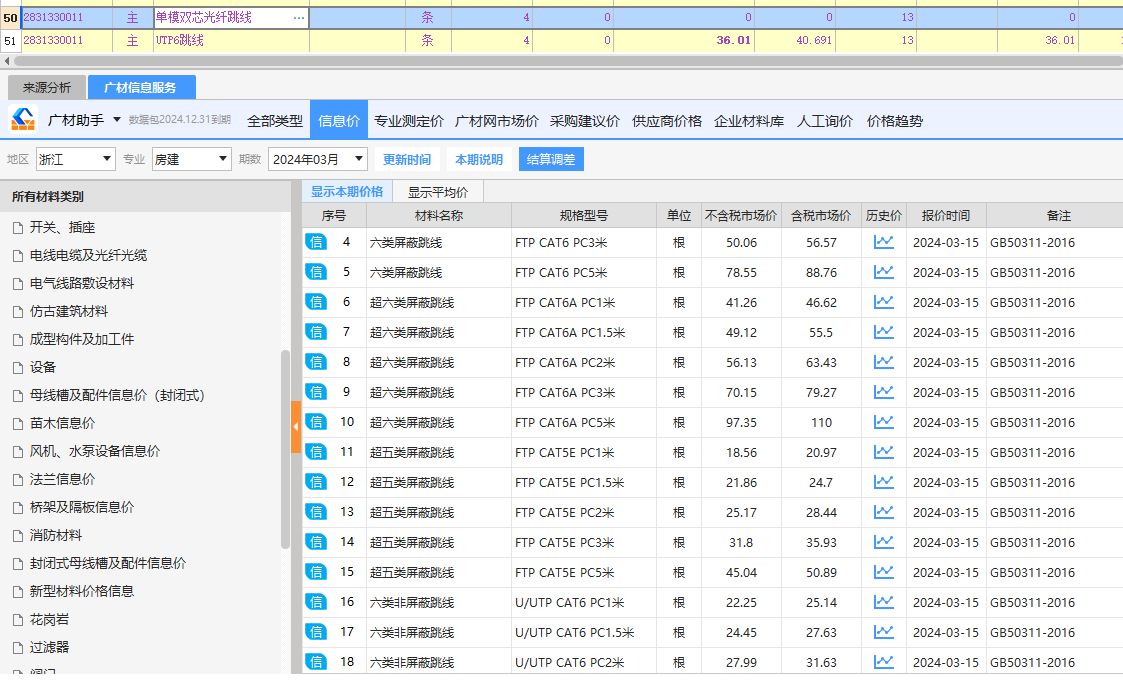
Task: Show 显示本期价格 tab
Action: [347, 192]
